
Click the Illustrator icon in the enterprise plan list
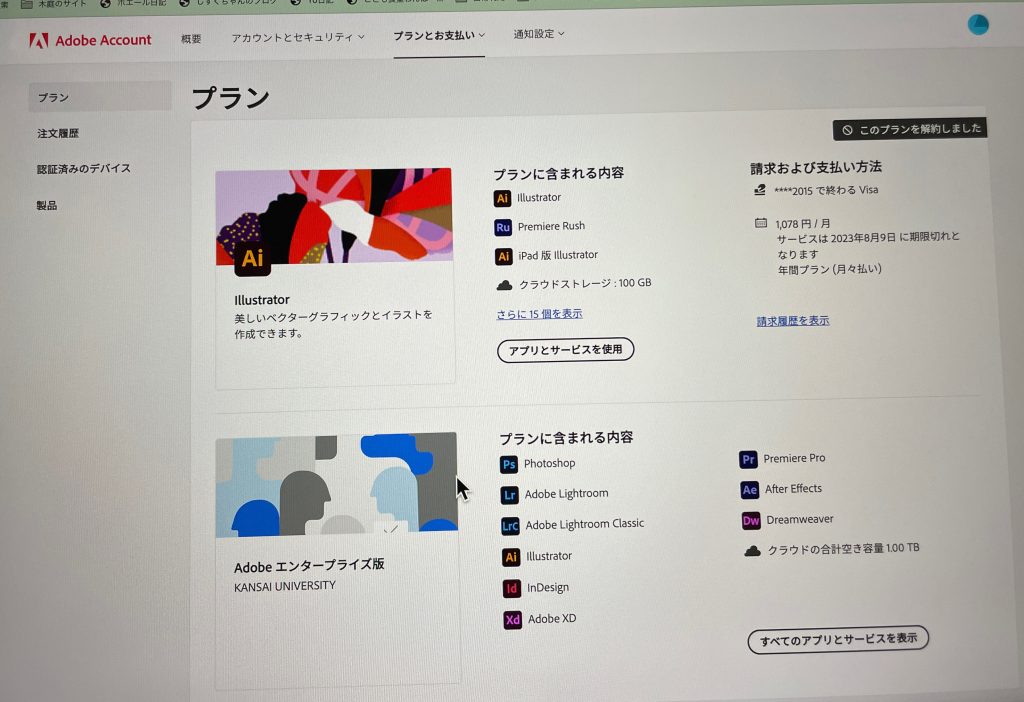511,557
